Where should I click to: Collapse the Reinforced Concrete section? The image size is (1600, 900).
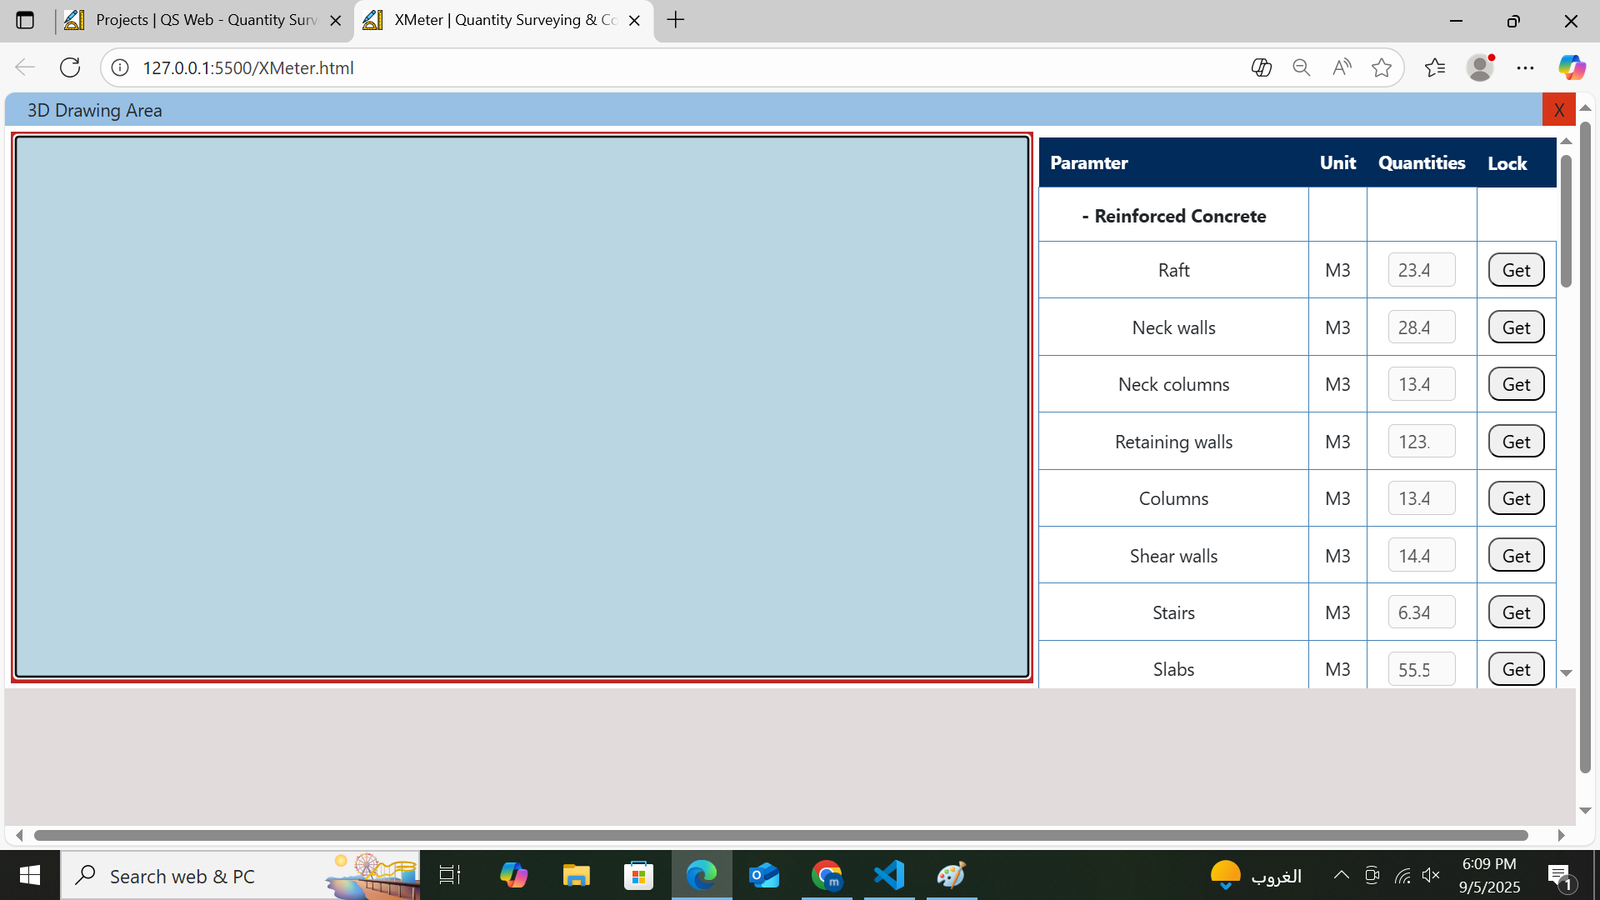point(1085,216)
